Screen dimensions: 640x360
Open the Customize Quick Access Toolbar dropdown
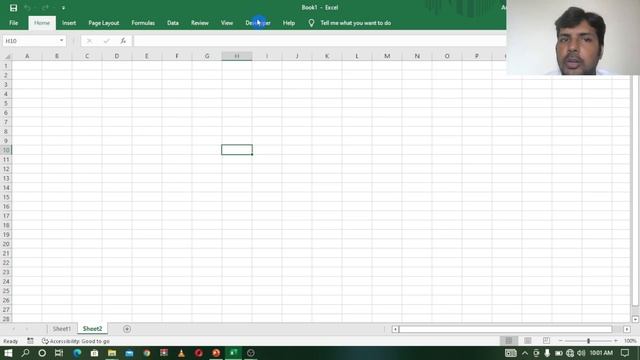(63, 8)
